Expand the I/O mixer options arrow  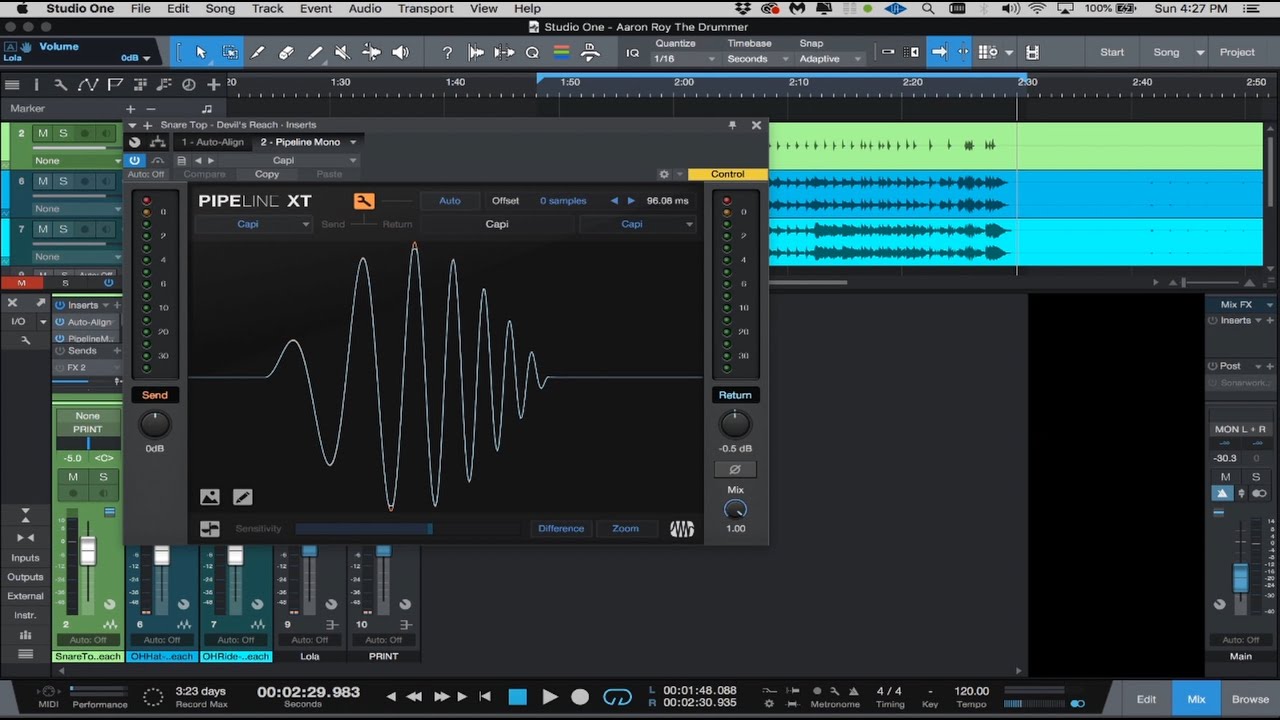[42, 322]
